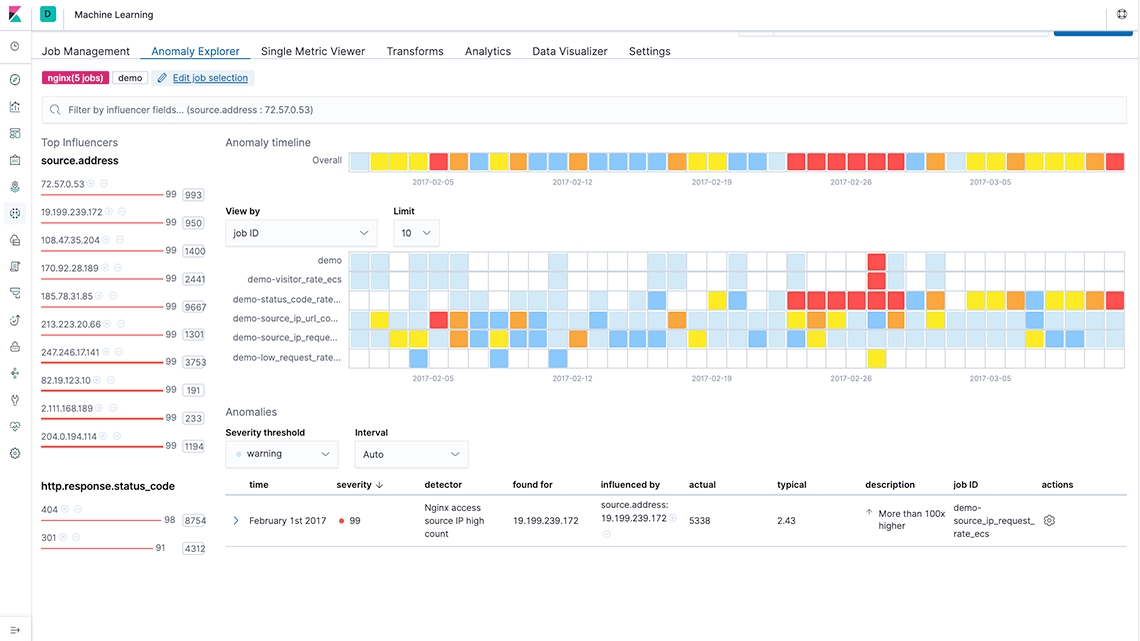Expand the sidebar navigation at the bottom
The height and width of the screenshot is (641, 1140).
pyautogui.click(x=15, y=630)
